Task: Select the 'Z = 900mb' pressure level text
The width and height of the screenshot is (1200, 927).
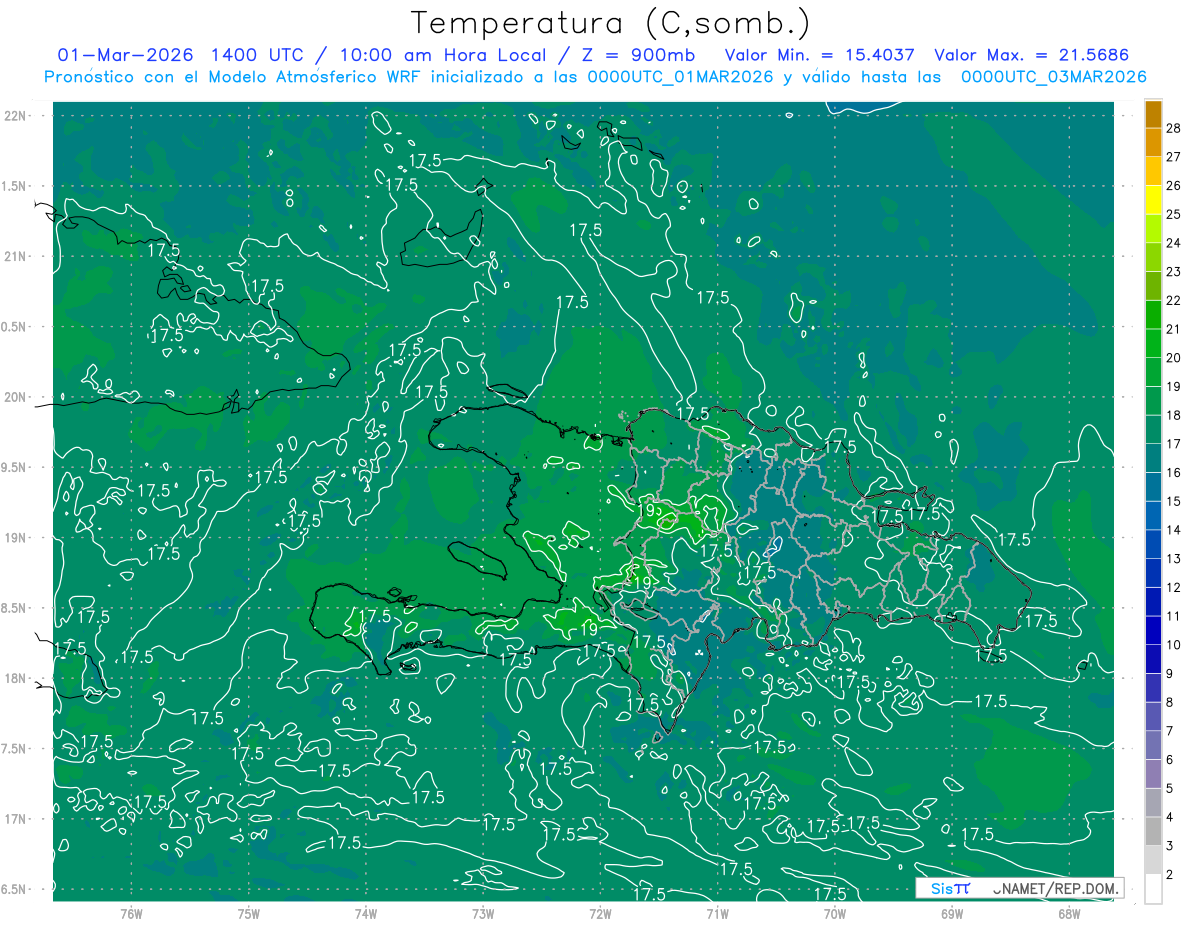Action: (634, 55)
